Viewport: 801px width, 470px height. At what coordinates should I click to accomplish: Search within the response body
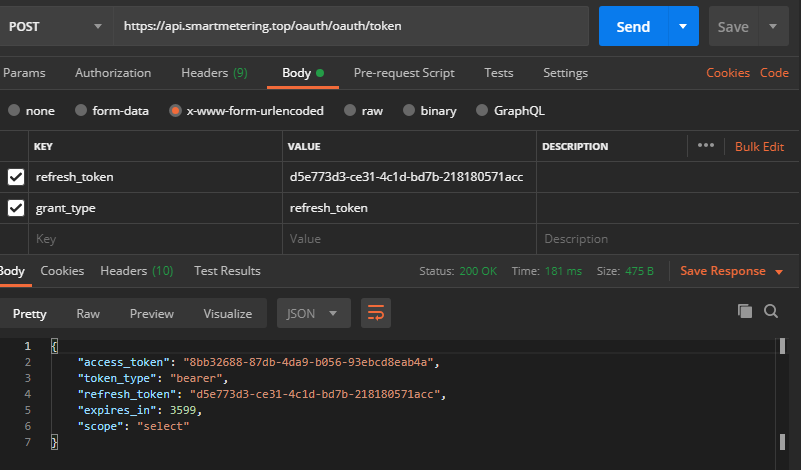coord(771,311)
